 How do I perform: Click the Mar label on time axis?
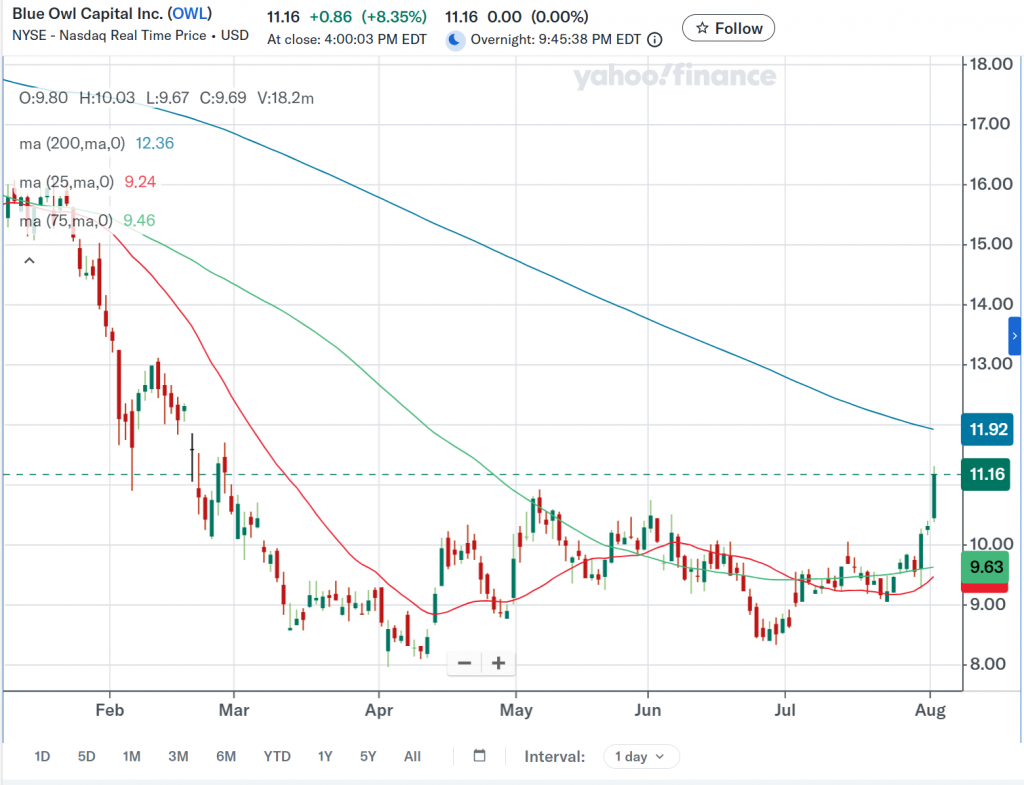[234, 710]
